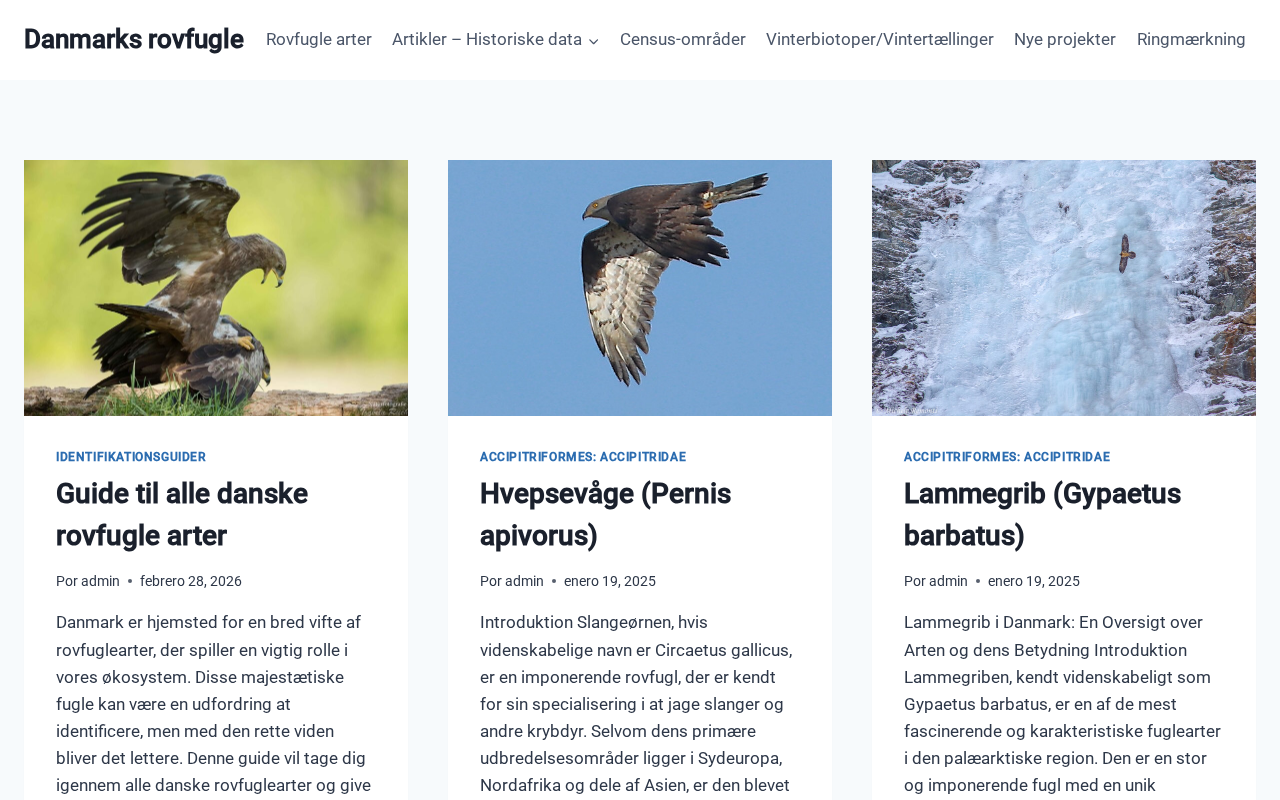This screenshot has width=1280, height=800.
Task: Open the Lammegrib frozen waterfall thumbnail
Action: (x=1064, y=288)
